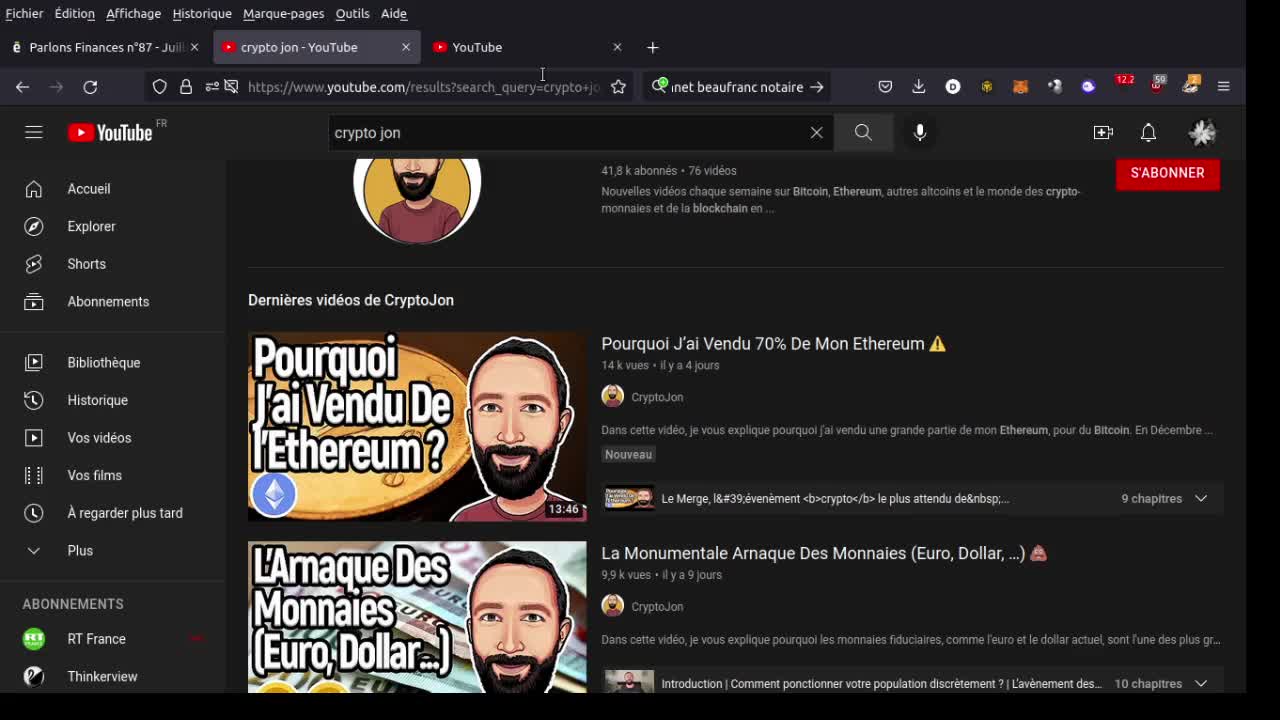Open Thinkerview subscription
This screenshot has height=720, width=1280.
[x=113, y=677]
